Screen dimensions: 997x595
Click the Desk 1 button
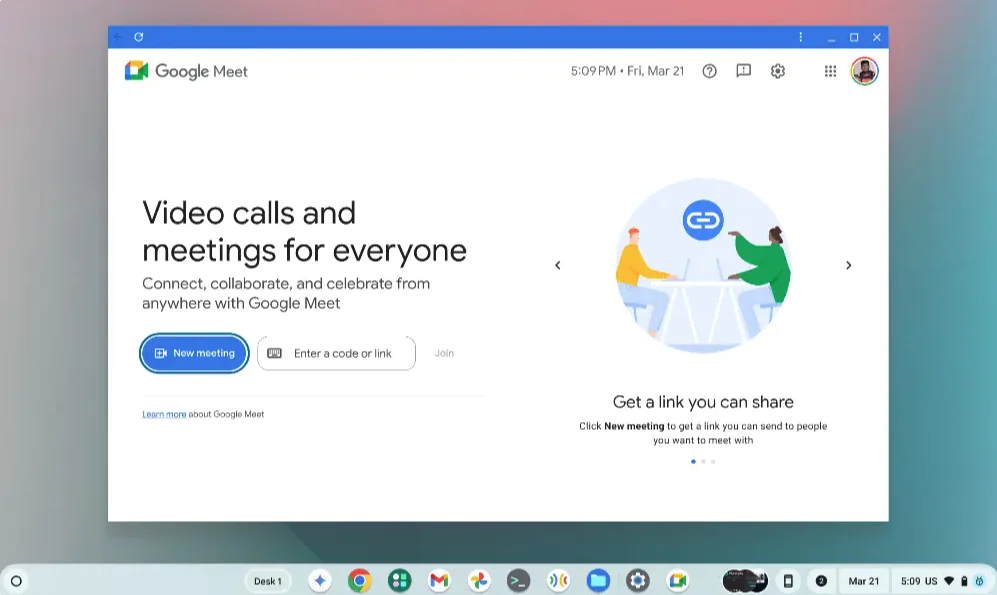point(267,580)
